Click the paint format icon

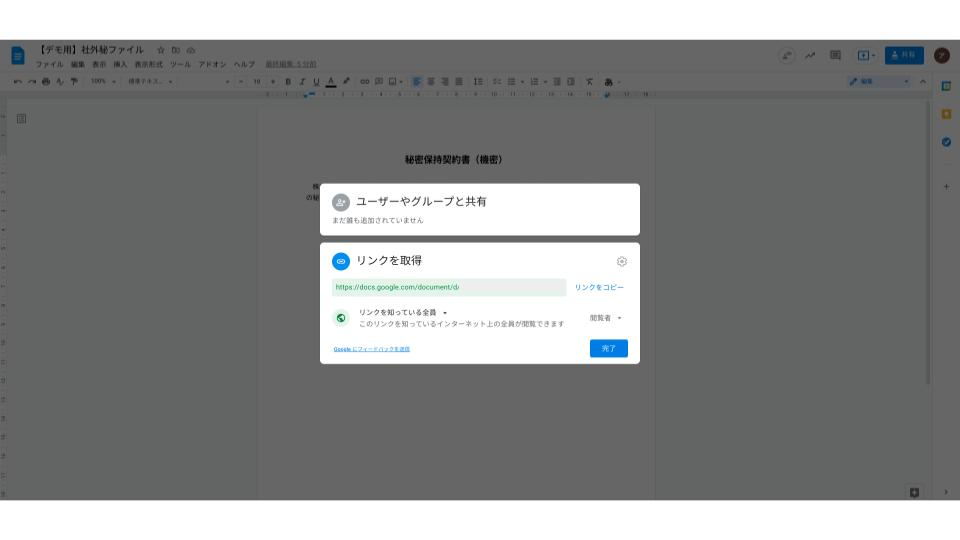tap(74, 81)
